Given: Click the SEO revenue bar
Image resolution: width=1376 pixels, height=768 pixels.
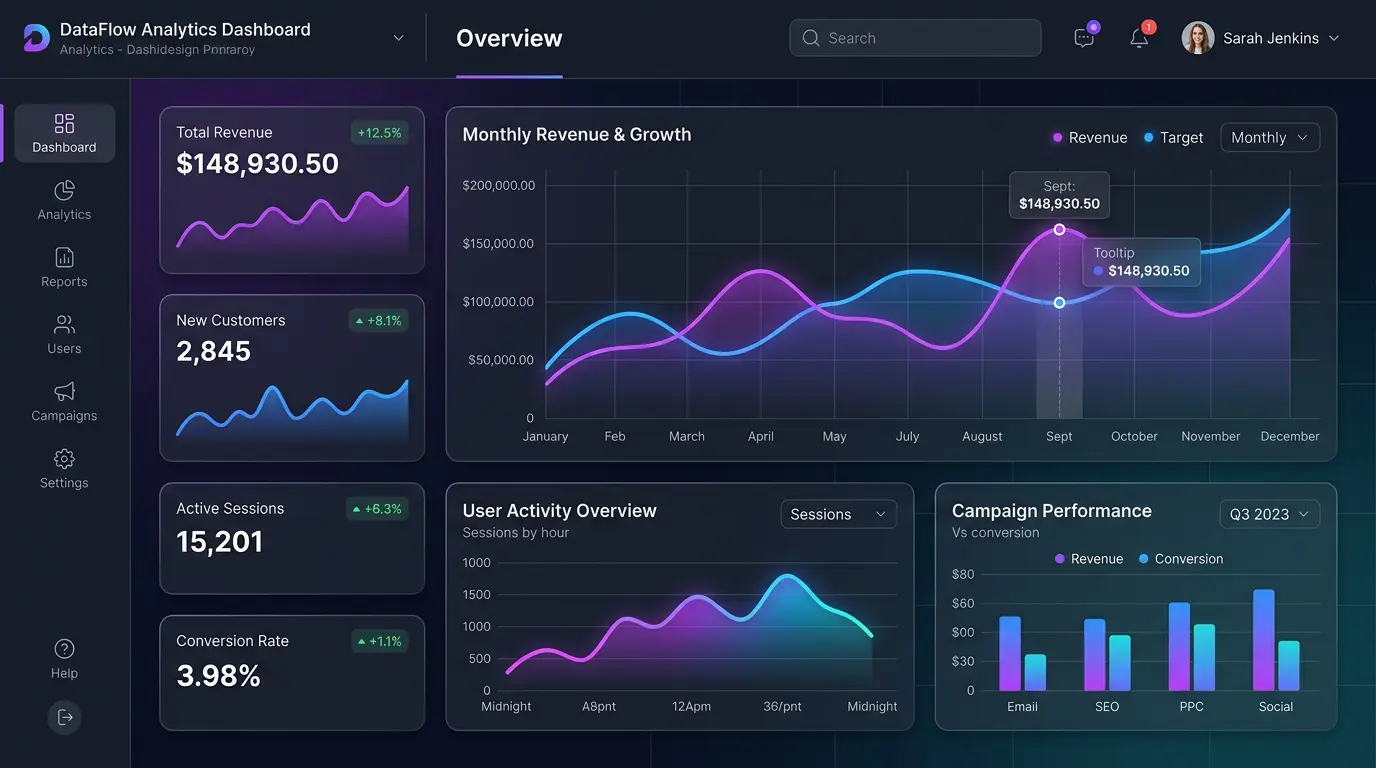Looking at the screenshot, I should [1095, 654].
